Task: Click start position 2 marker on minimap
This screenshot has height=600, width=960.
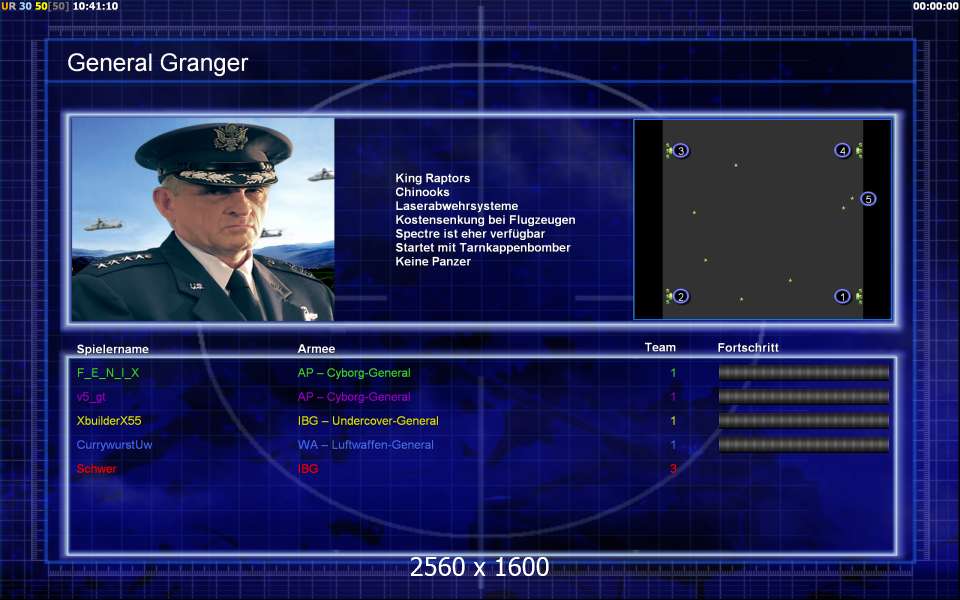Action: pos(680,296)
